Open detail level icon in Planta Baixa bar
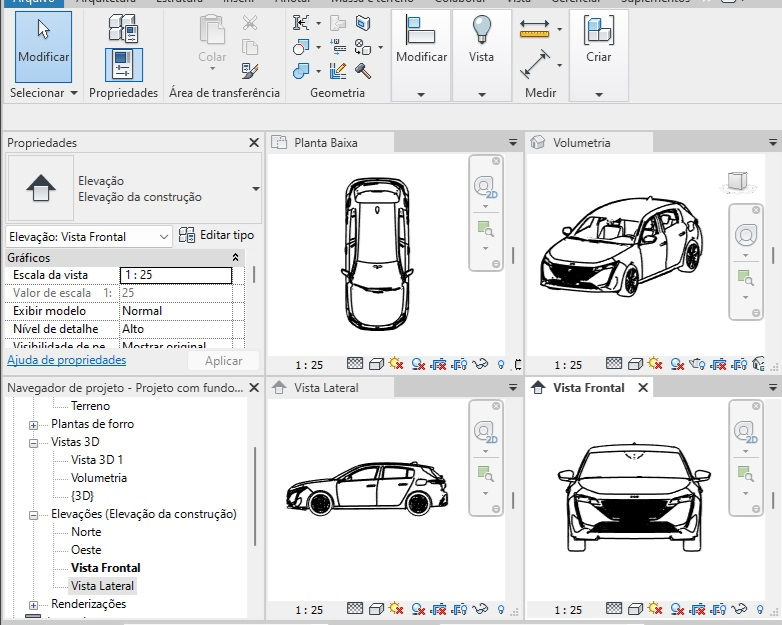782x625 pixels. pyautogui.click(x=355, y=364)
